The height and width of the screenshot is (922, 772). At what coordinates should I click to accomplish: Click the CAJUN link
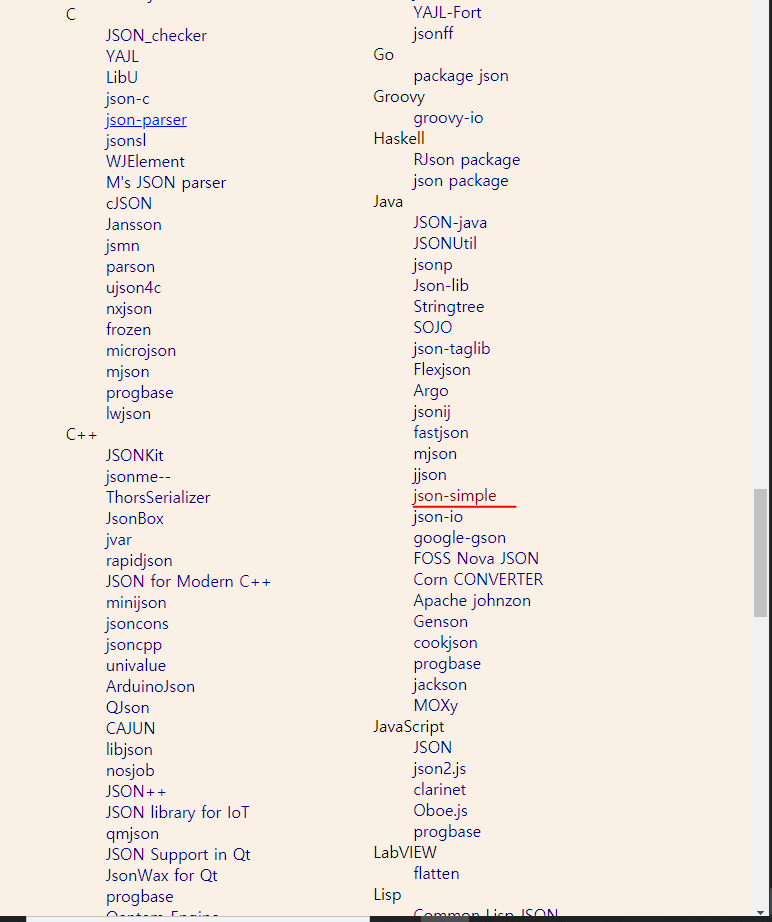(131, 729)
